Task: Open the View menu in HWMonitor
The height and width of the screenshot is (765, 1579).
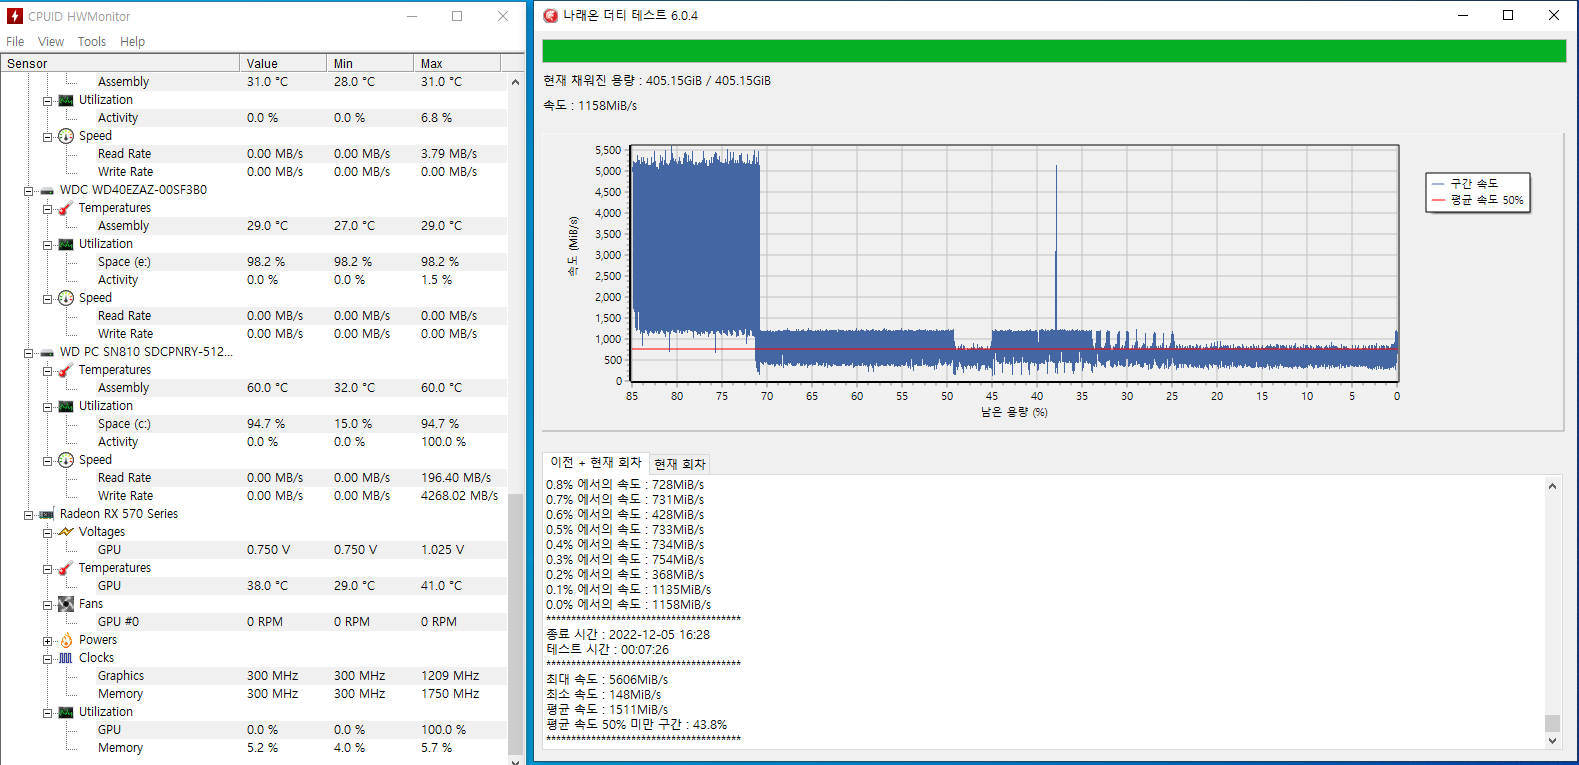Action: (x=51, y=41)
